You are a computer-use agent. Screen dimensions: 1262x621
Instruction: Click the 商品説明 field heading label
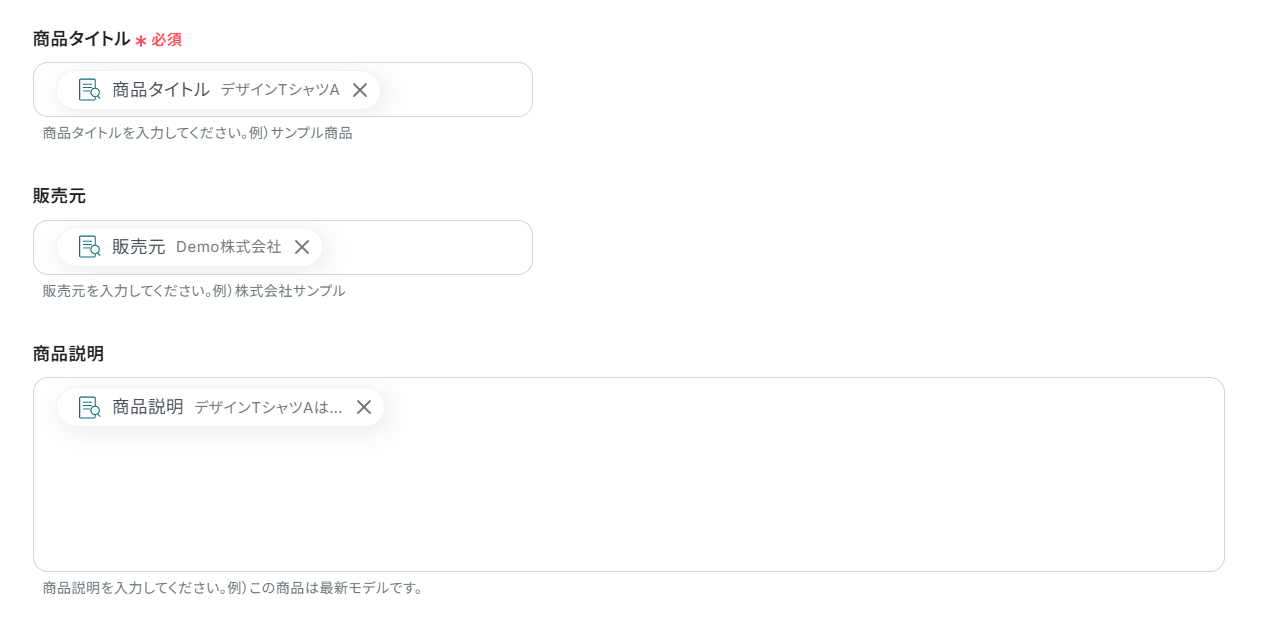tap(68, 354)
